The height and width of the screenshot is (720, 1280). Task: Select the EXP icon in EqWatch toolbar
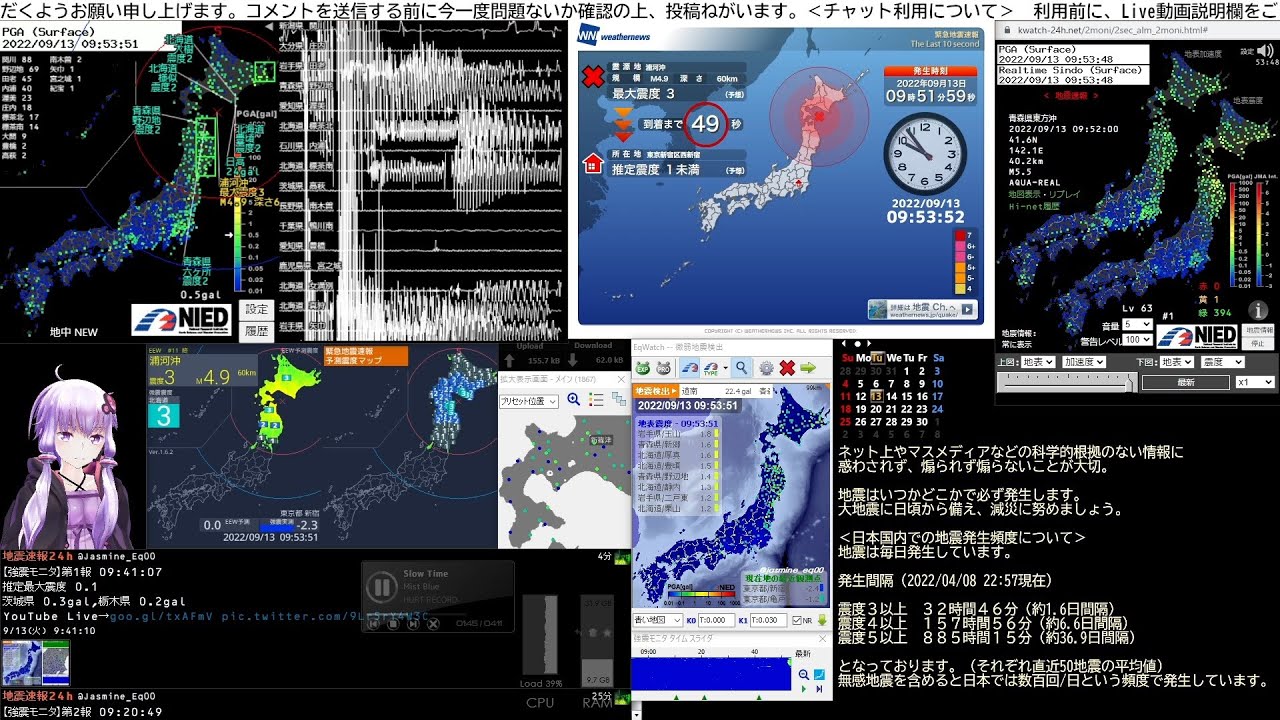point(643,367)
